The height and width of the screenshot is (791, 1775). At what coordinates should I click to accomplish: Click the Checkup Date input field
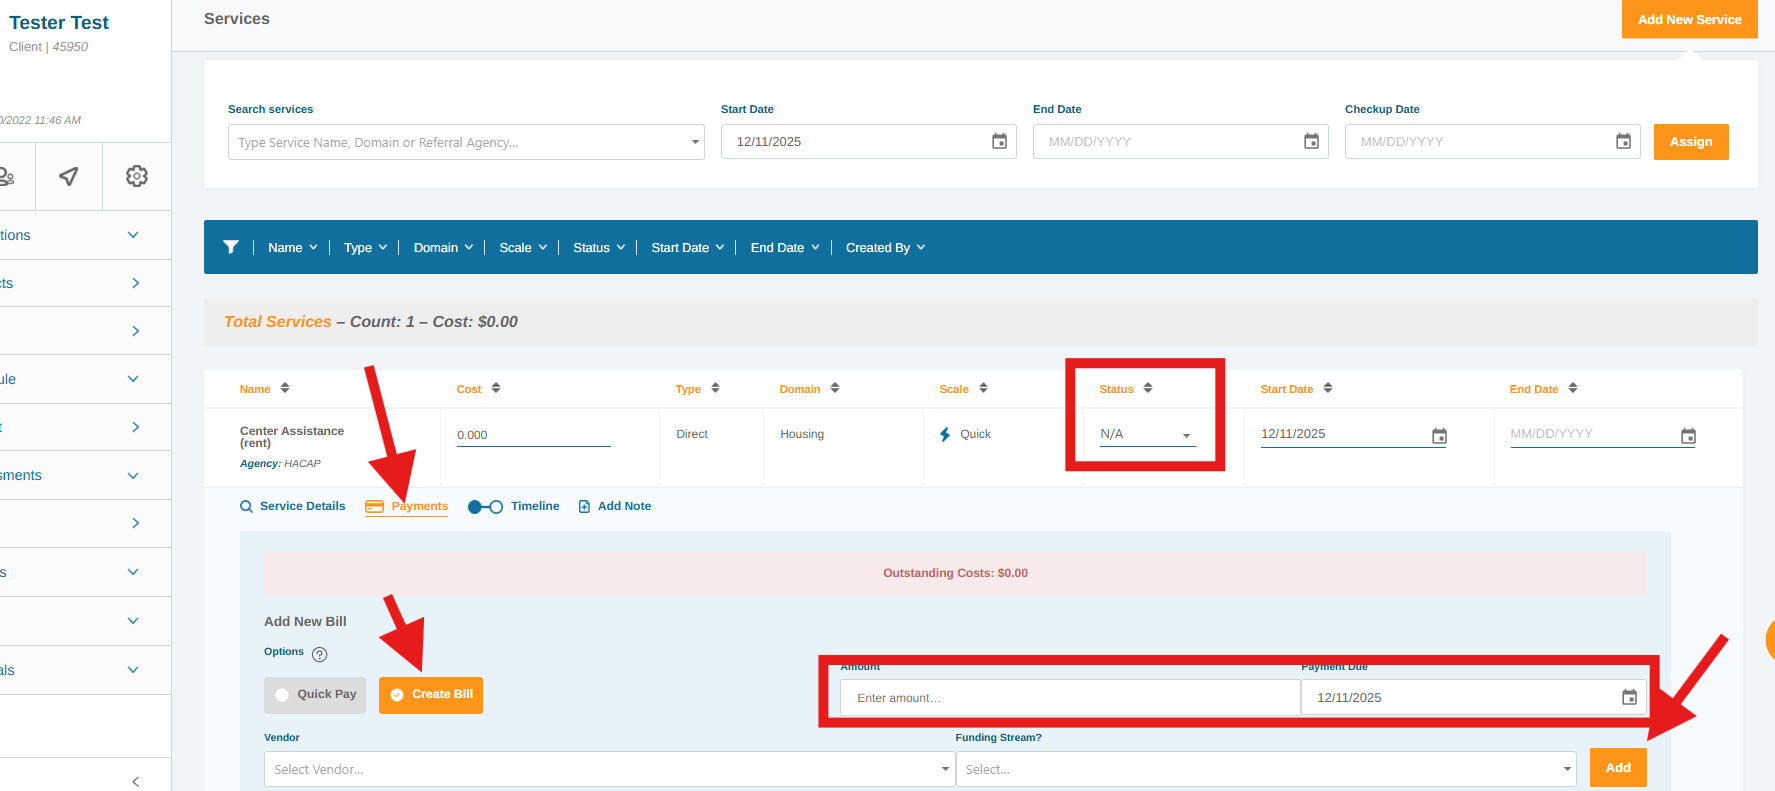click(x=1492, y=142)
